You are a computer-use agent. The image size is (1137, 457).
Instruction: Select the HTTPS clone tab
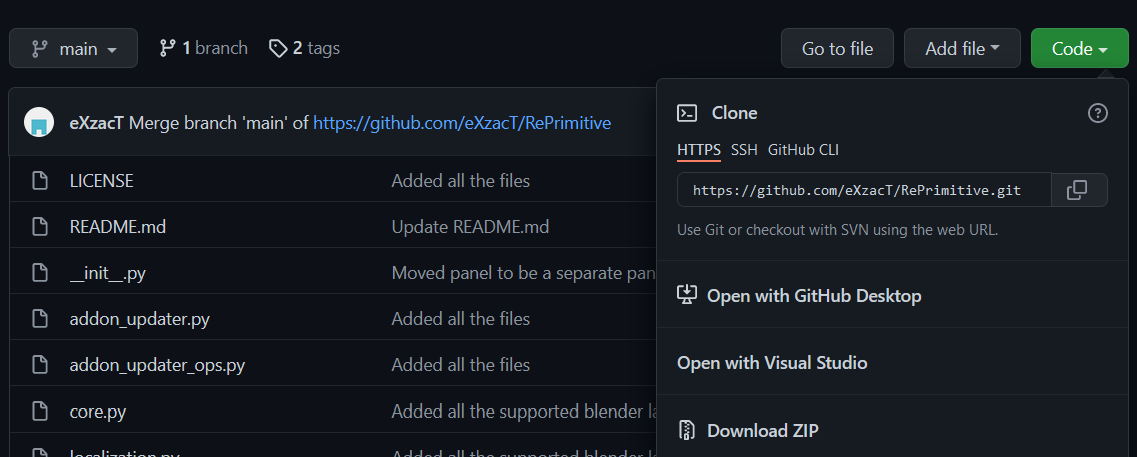(x=699, y=150)
